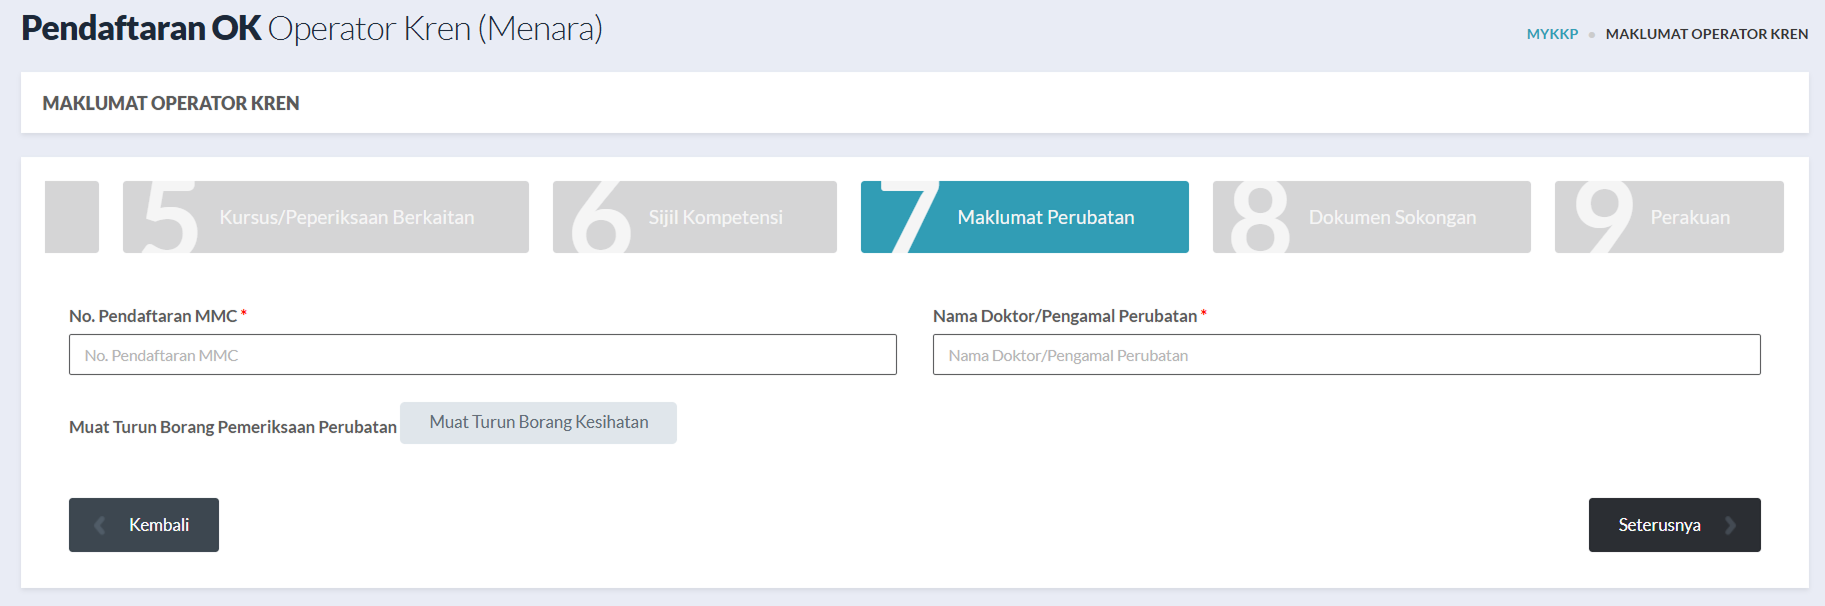This screenshot has height=606, width=1825.
Task: Follow the MYKKP breadcrumb link
Action: click(x=1552, y=34)
